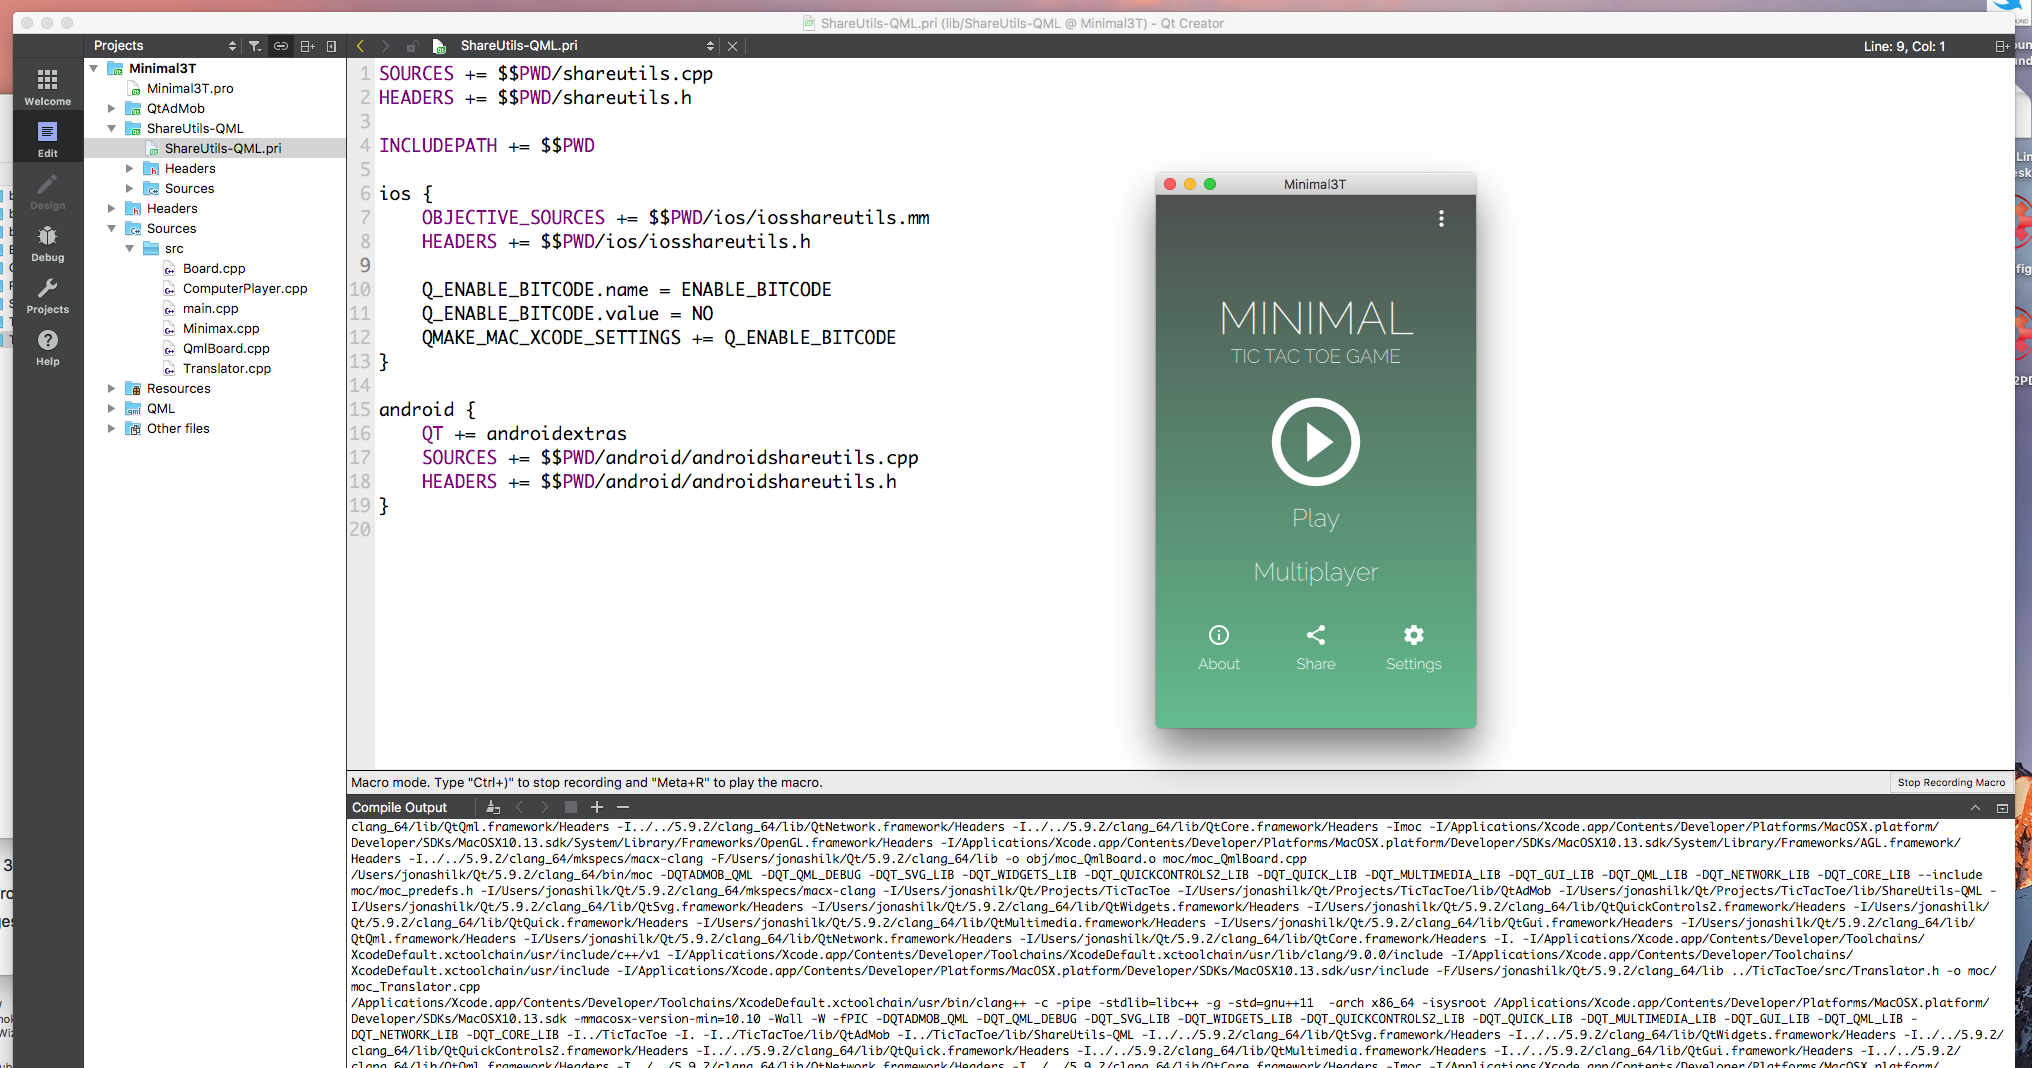Click the clear Compile Output broom icon

coord(492,807)
